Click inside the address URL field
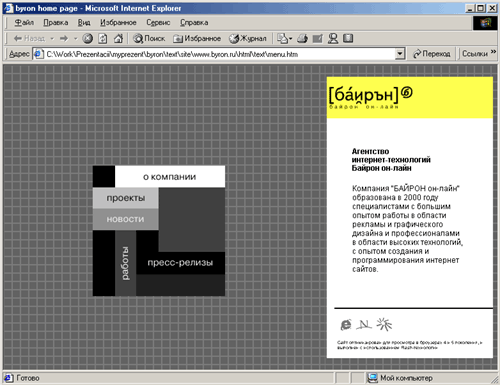500x385 pixels. click(x=220, y=54)
